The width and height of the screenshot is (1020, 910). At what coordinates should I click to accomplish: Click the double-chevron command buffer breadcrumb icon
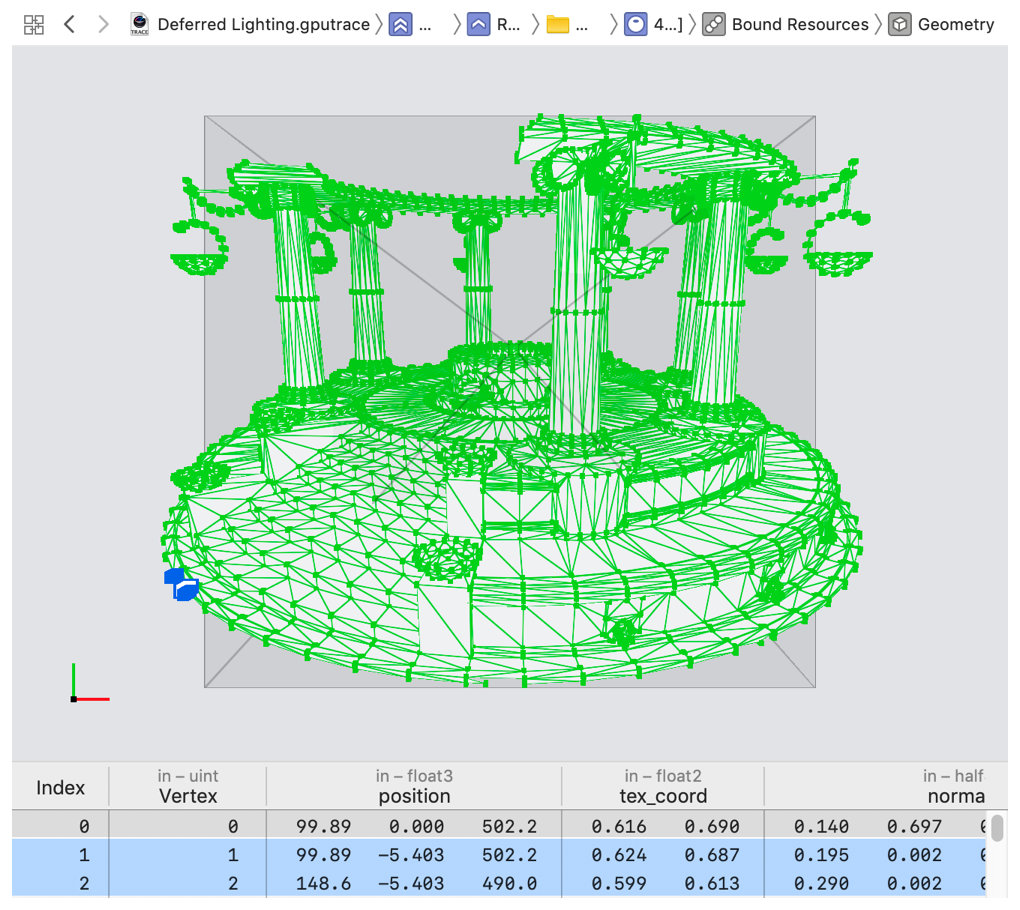[x=401, y=25]
